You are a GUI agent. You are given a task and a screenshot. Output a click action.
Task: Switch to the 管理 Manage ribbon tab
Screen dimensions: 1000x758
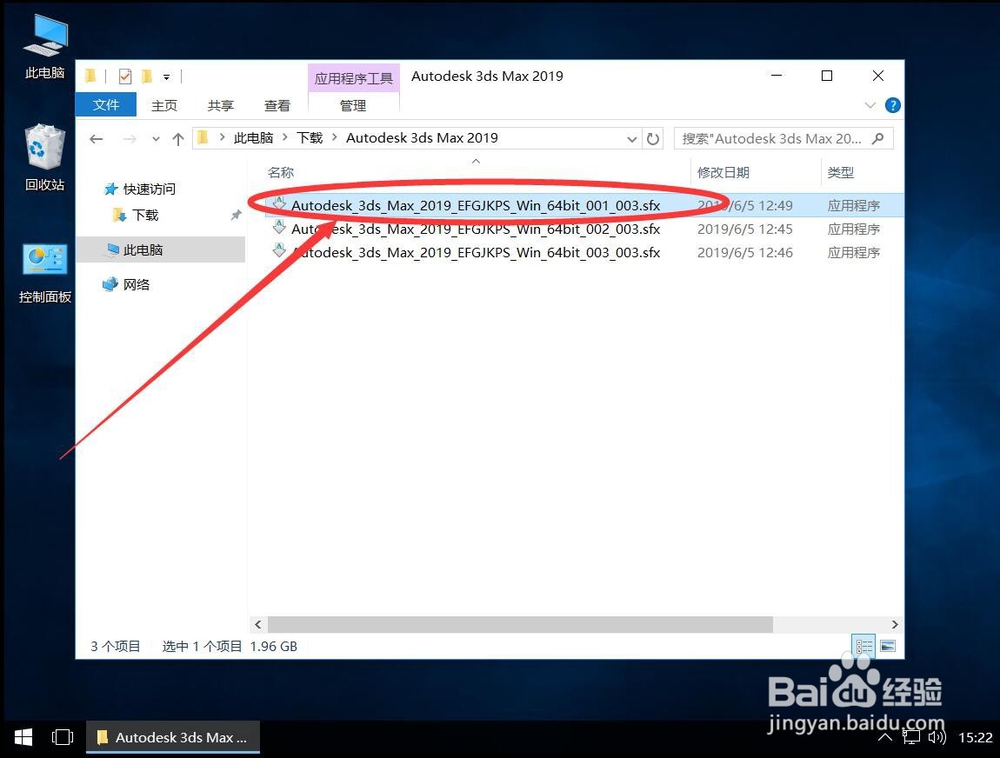[x=353, y=105]
